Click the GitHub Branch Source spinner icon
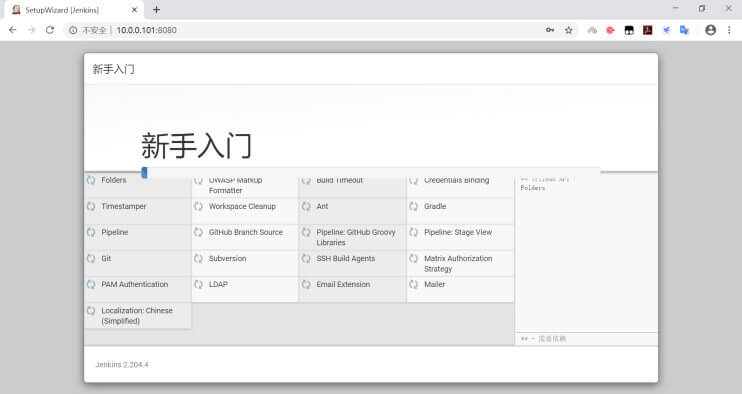 [199, 232]
